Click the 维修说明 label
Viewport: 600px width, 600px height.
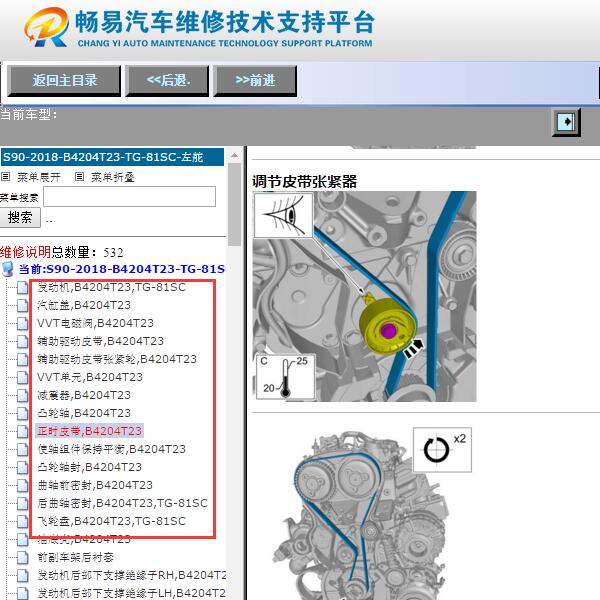tap(25, 252)
